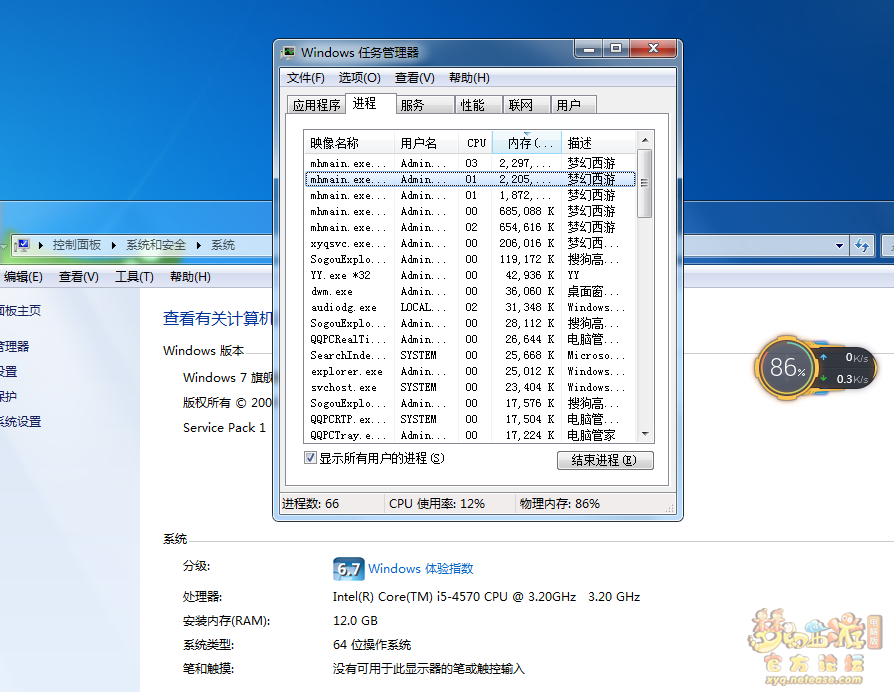
Task: Switch to the 应用程序 tab
Action: (316, 105)
